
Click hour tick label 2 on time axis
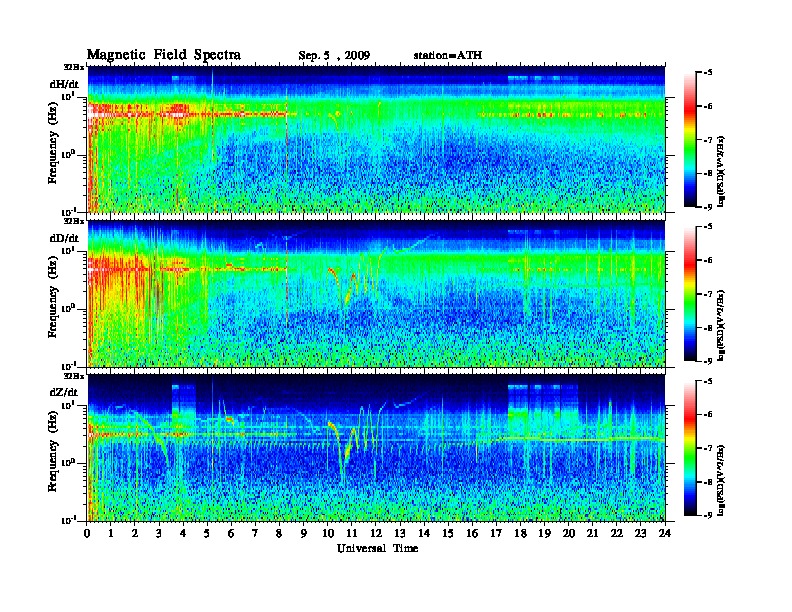(x=135, y=533)
